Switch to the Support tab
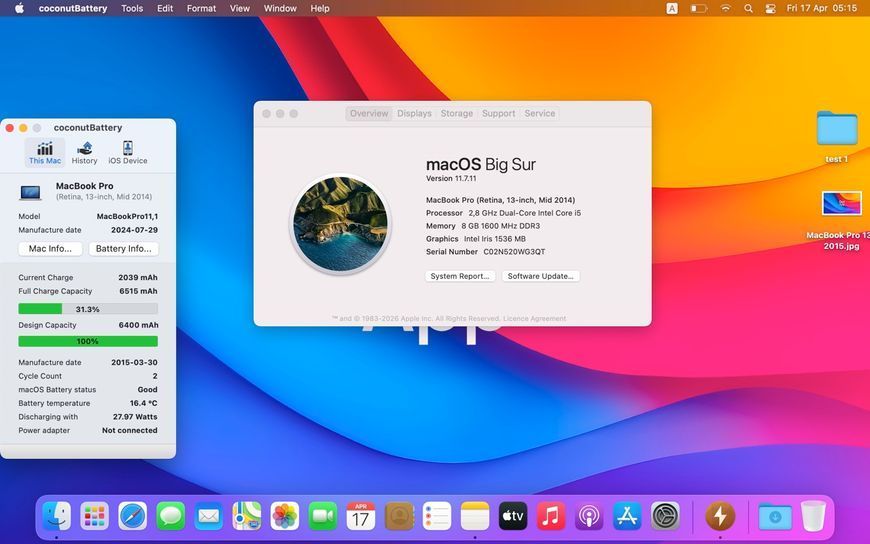This screenshot has height=544, width=870. (498, 113)
